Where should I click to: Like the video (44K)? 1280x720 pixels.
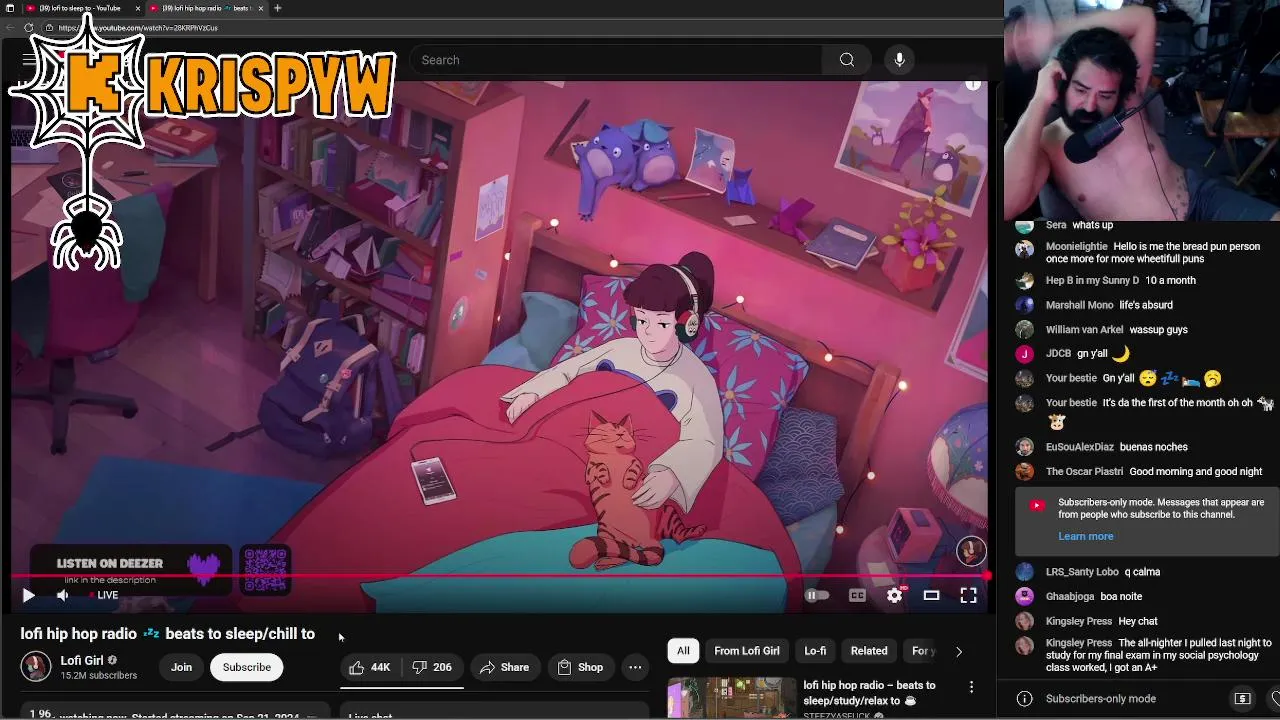pos(370,667)
